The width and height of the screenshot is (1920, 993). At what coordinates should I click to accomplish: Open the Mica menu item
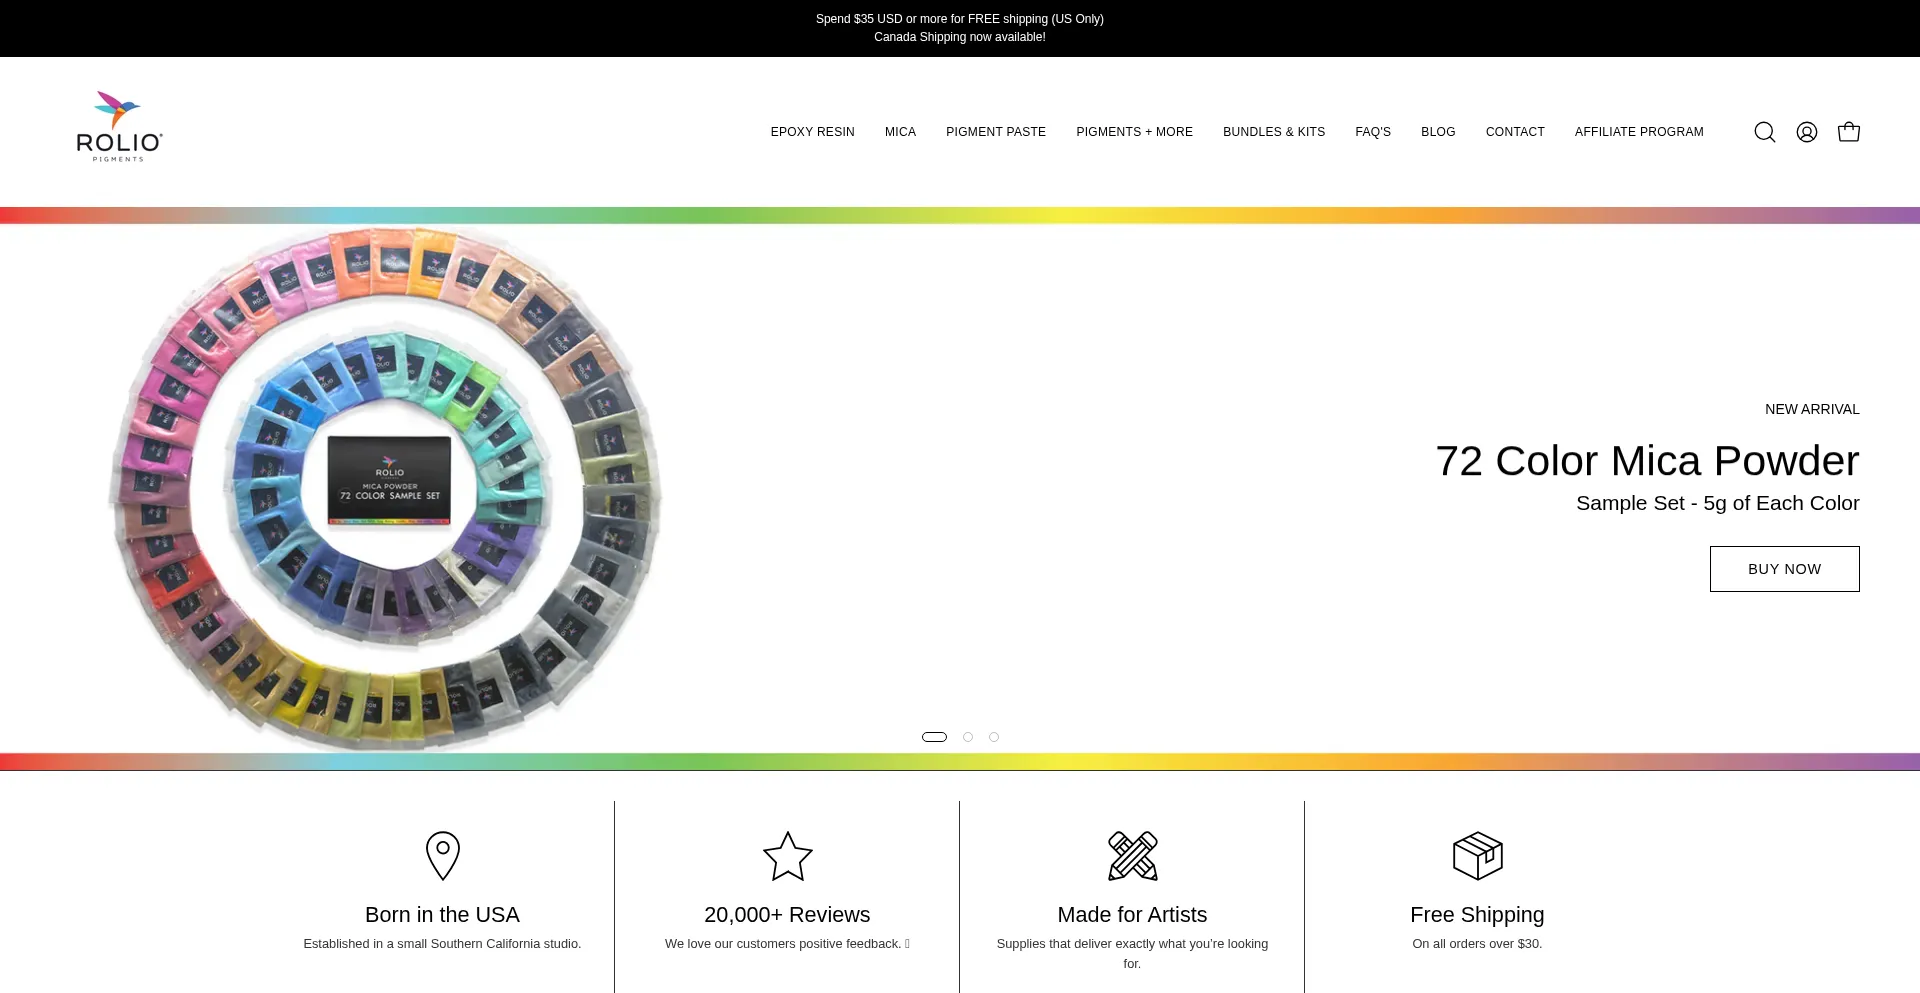(x=900, y=132)
